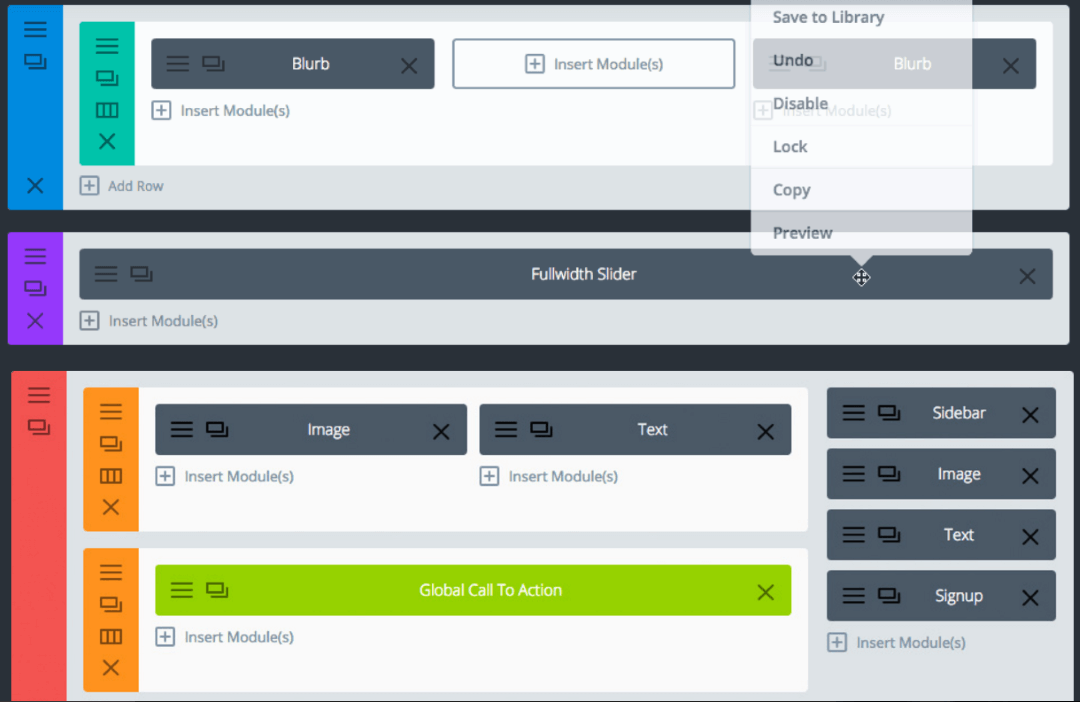1080x702 pixels.
Task: Open the Fullwidth Slider module settings
Action: (106, 273)
